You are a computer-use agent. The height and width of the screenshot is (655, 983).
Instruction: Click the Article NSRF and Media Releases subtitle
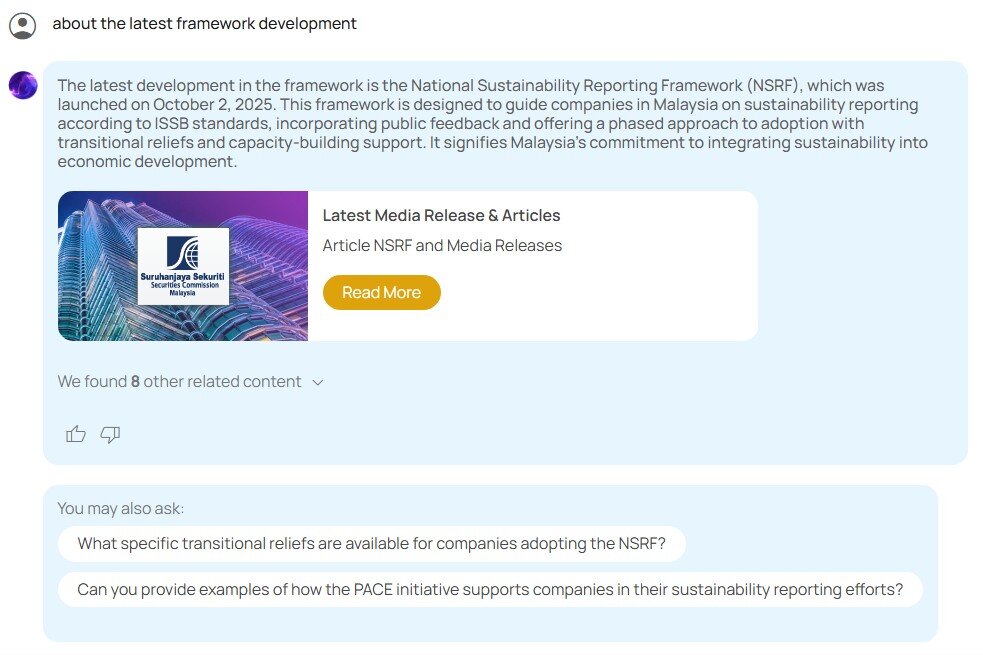[x=442, y=246]
